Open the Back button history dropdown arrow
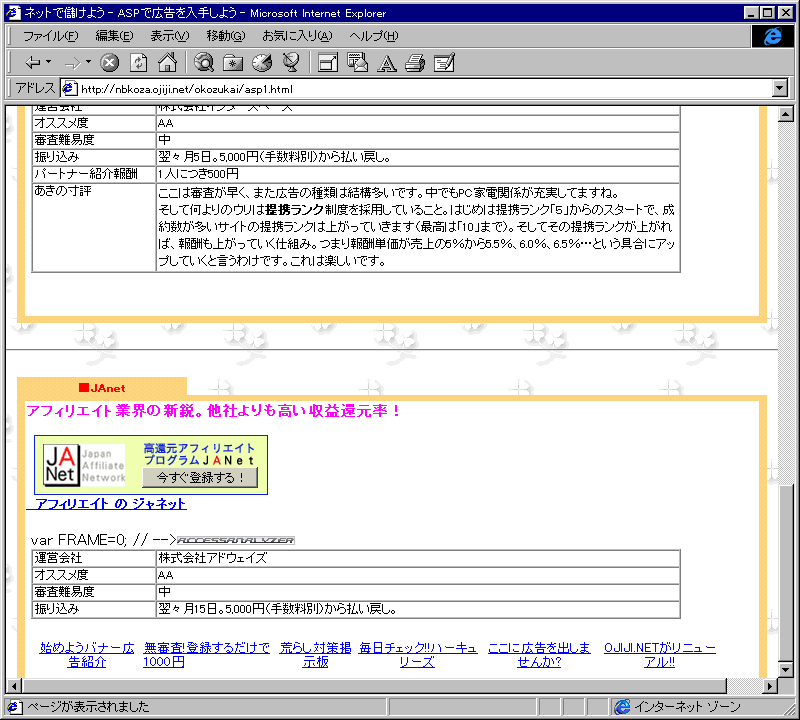 coord(48,62)
